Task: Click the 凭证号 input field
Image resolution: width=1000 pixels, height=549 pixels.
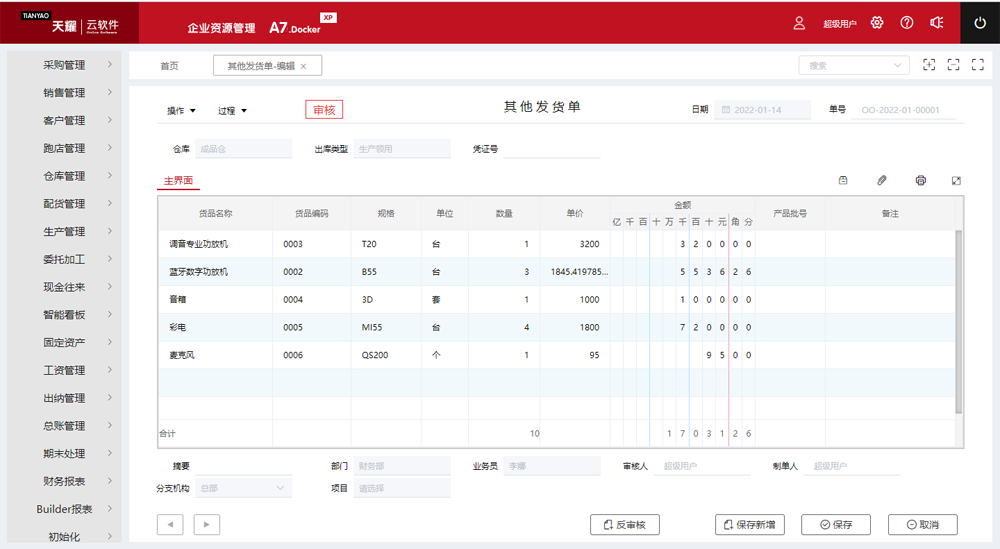Action: click(552, 149)
